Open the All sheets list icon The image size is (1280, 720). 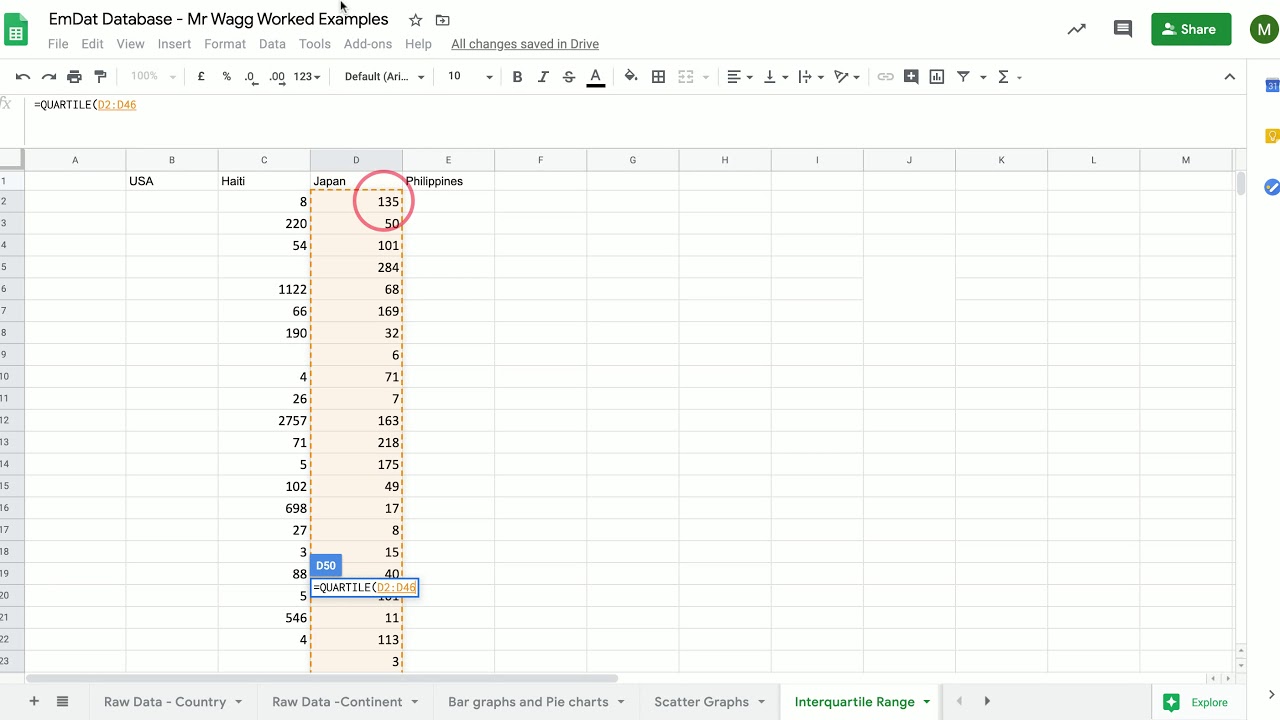[x=62, y=701]
